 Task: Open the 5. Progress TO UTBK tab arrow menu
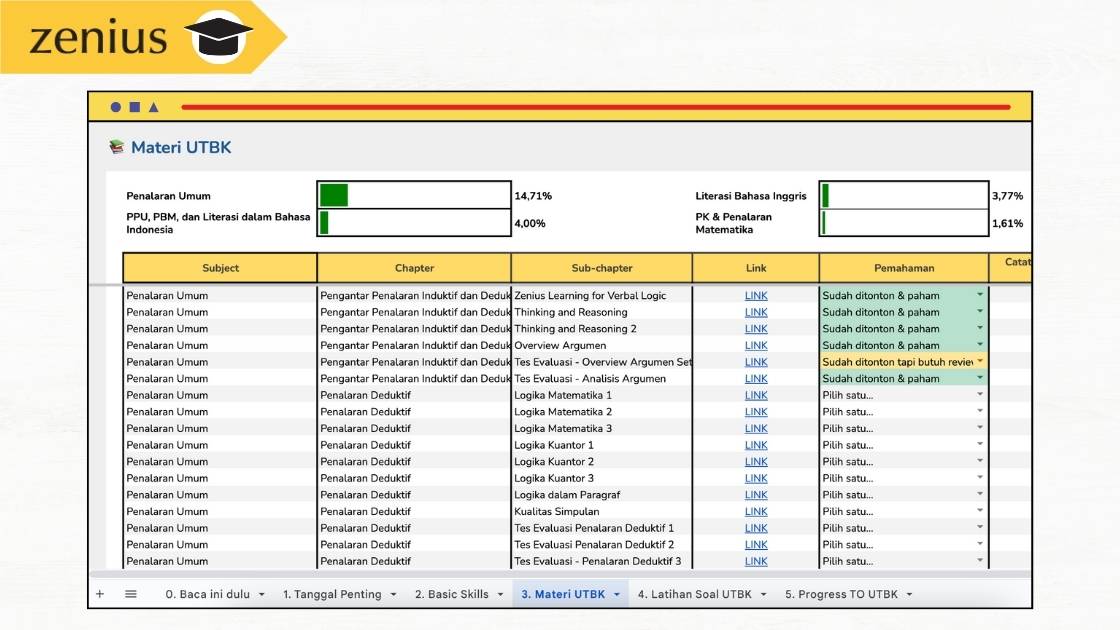[909, 594]
